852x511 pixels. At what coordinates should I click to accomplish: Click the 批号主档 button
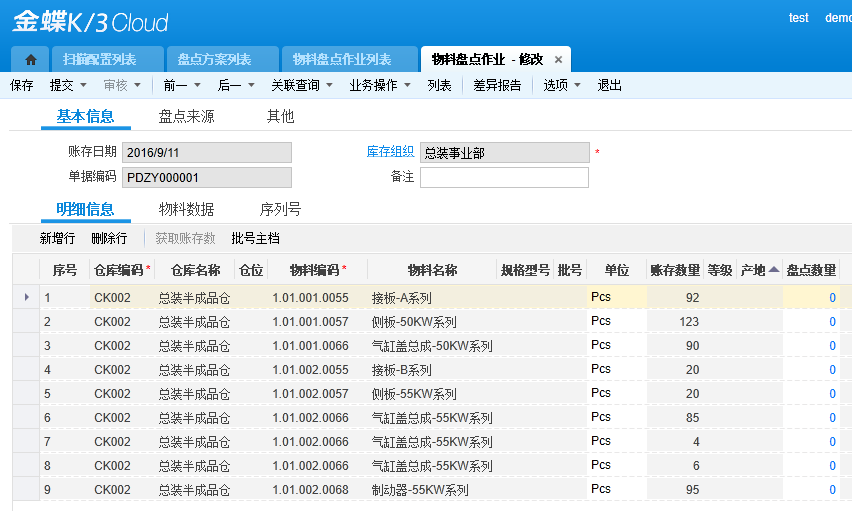pos(255,239)
